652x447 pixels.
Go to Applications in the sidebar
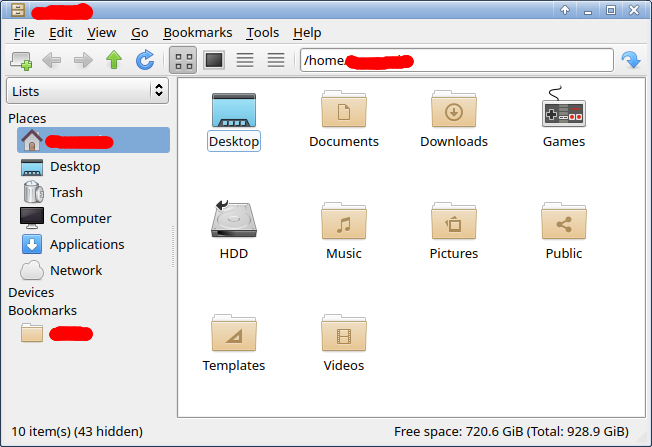[86, 244]
